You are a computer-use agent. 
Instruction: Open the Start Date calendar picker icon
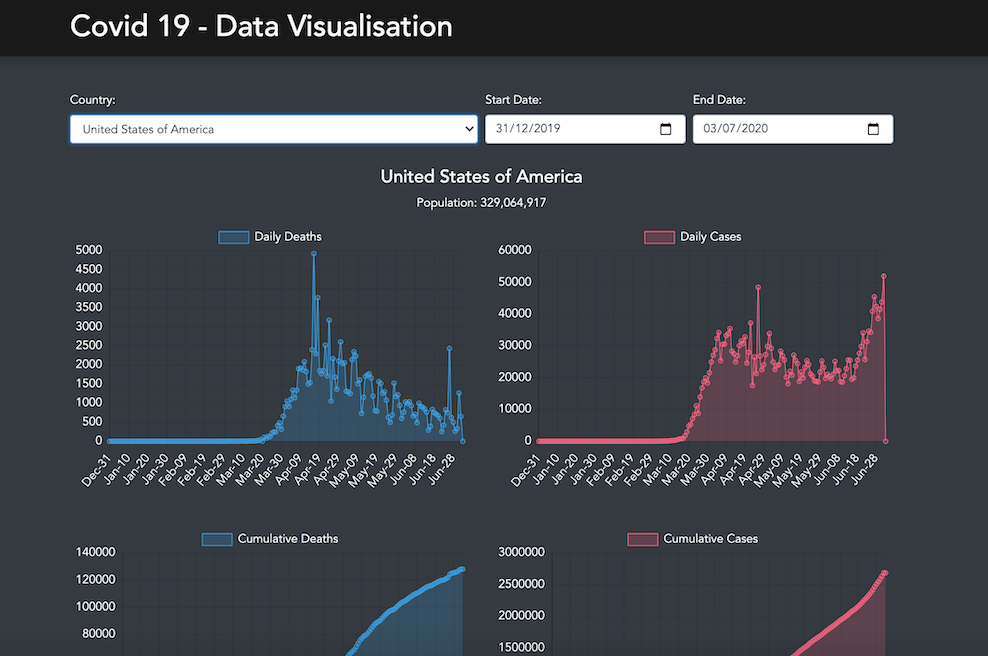[x=665, y=129]
